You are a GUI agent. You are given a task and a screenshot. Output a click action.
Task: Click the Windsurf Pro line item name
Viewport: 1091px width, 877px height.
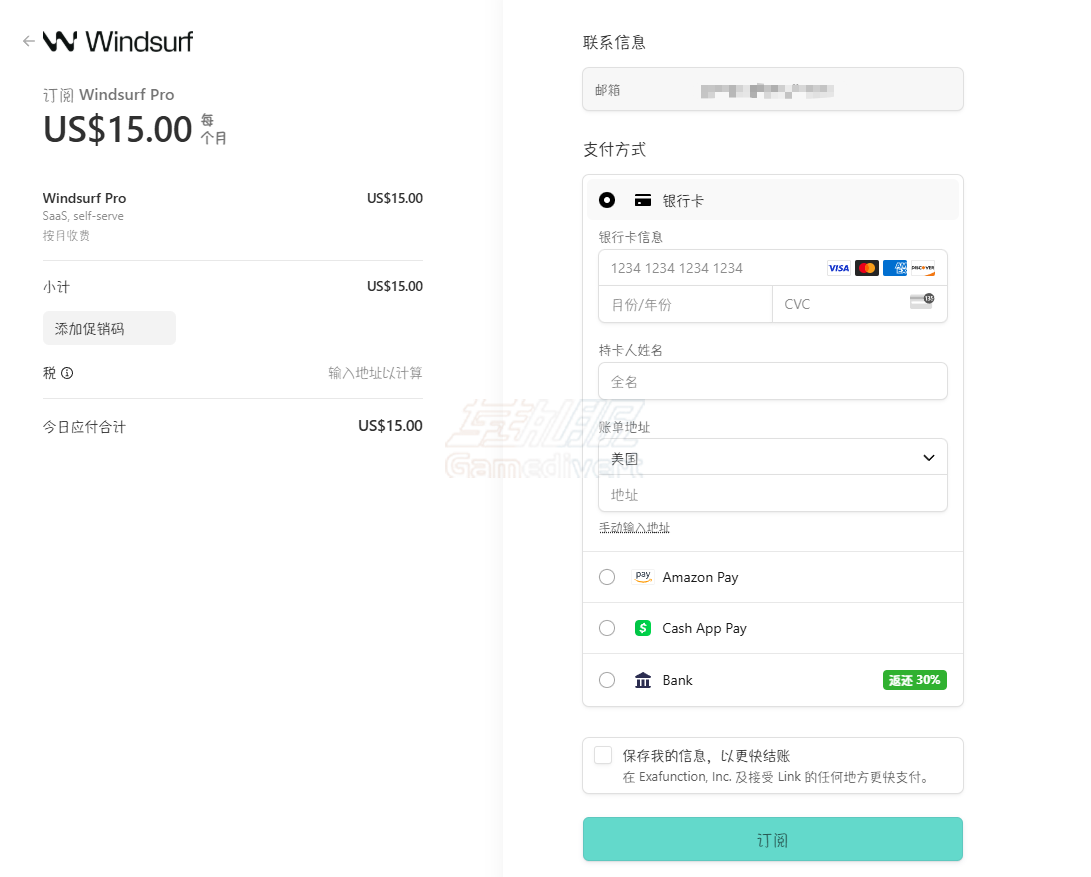[84, 198]
